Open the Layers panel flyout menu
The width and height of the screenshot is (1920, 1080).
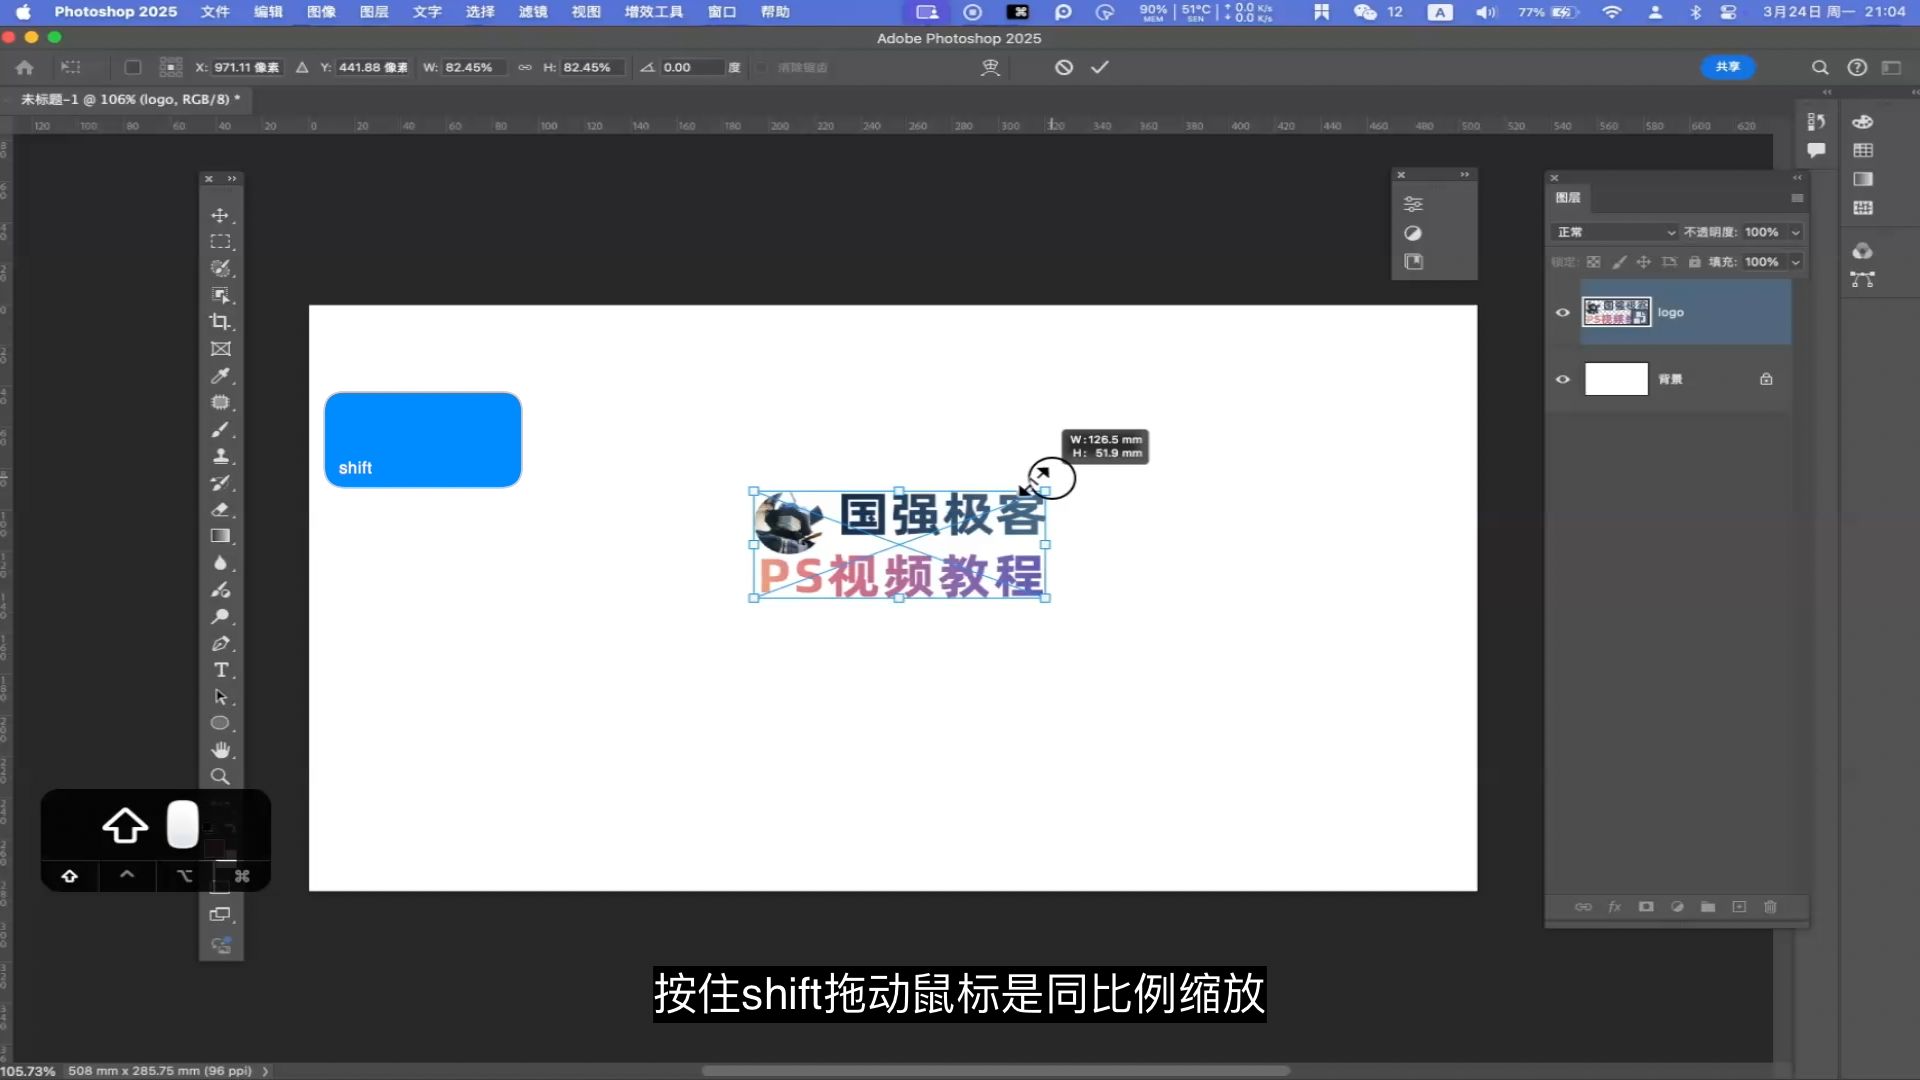pyautogui.click(x=1797, y=198)
